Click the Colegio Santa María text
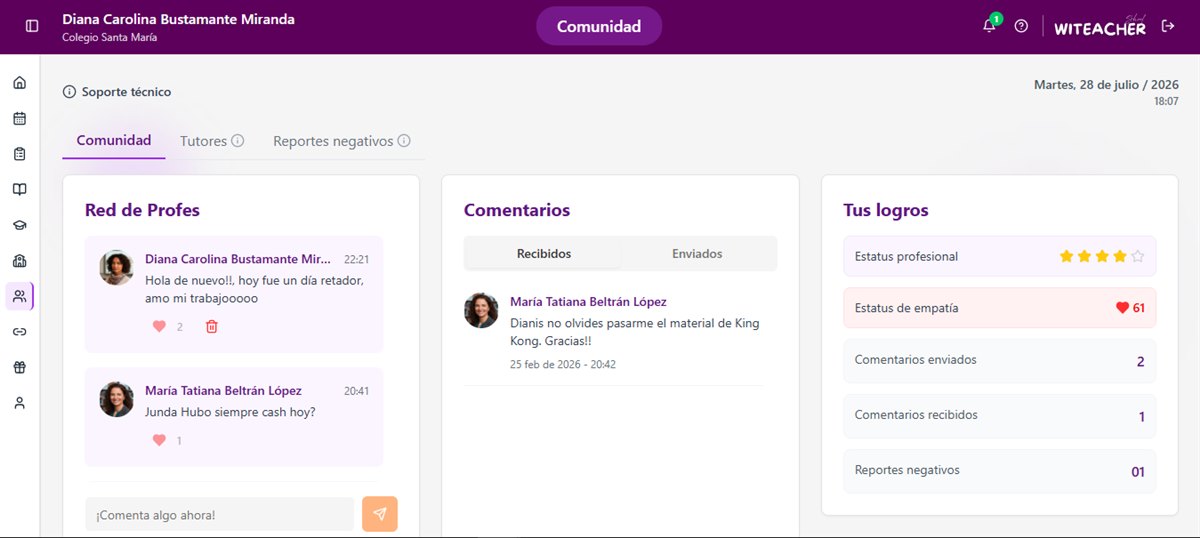Viewport: 1200px width, 538px height. tap(109, 38)
